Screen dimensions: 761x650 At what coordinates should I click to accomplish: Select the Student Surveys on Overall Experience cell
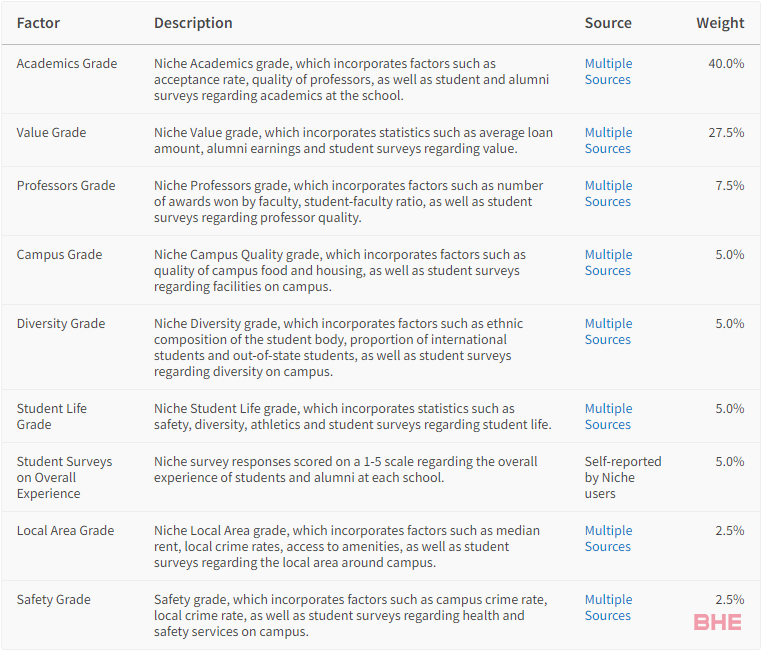click(x=64, y=477)
